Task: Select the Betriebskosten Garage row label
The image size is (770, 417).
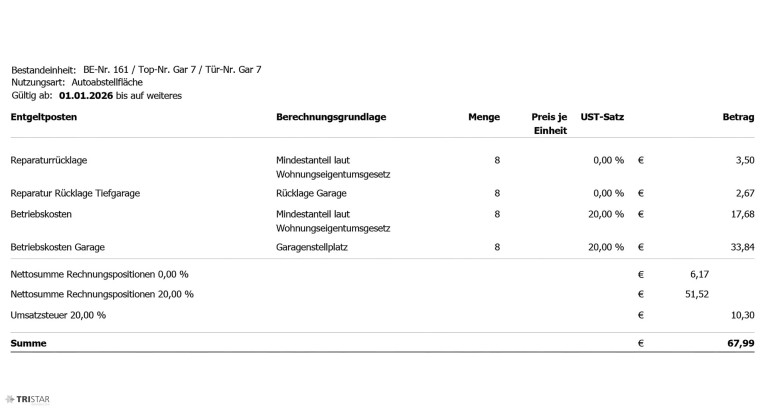Action: point(57,246)
